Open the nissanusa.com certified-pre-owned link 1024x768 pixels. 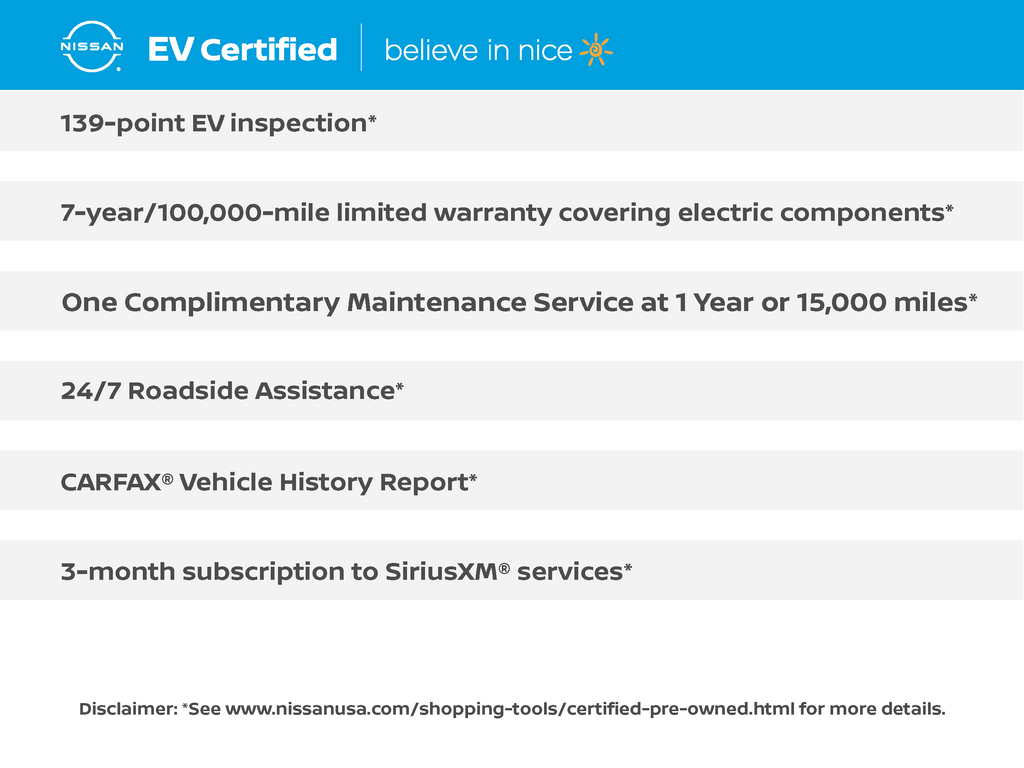510,709
